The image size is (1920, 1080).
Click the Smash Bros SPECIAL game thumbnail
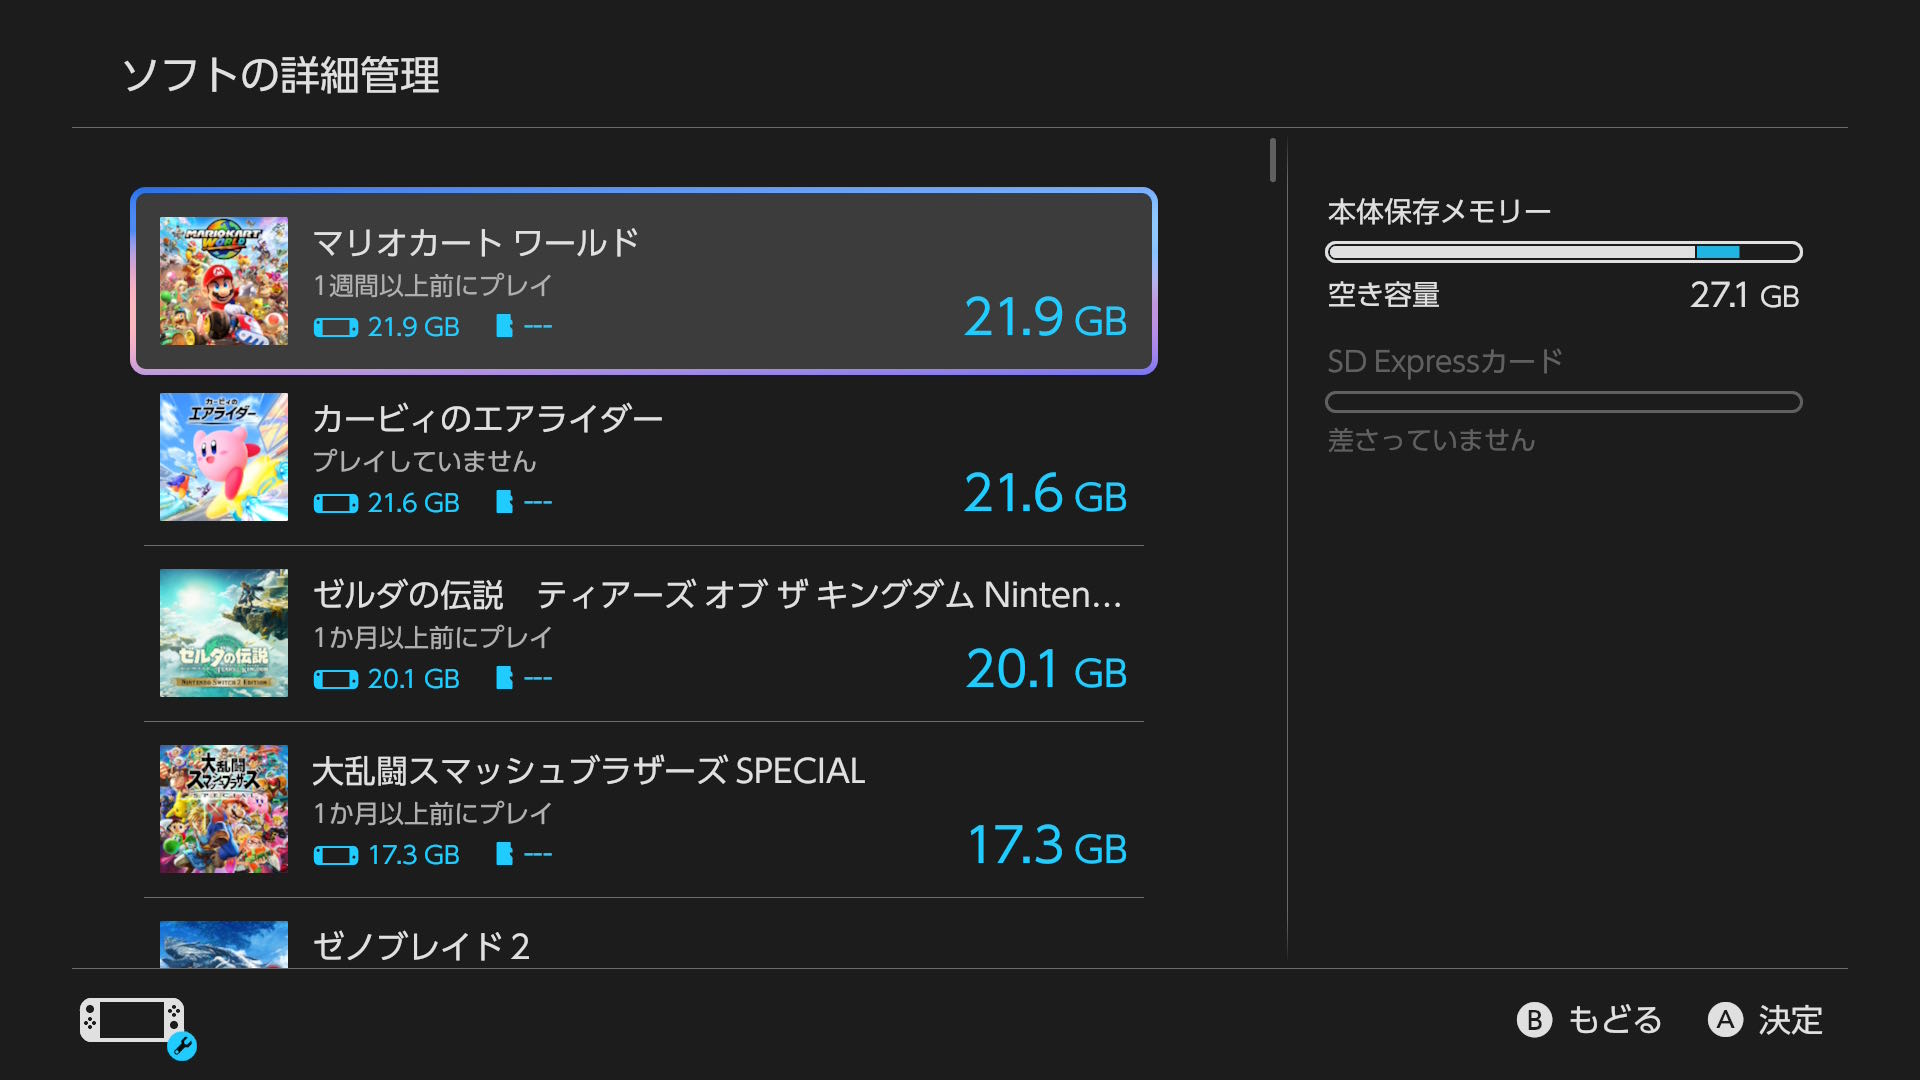[224, 809]
